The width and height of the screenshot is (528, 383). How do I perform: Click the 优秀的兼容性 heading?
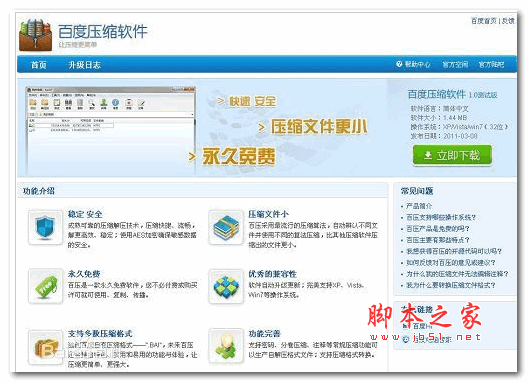pyautogui.click(x=272, y=274)
